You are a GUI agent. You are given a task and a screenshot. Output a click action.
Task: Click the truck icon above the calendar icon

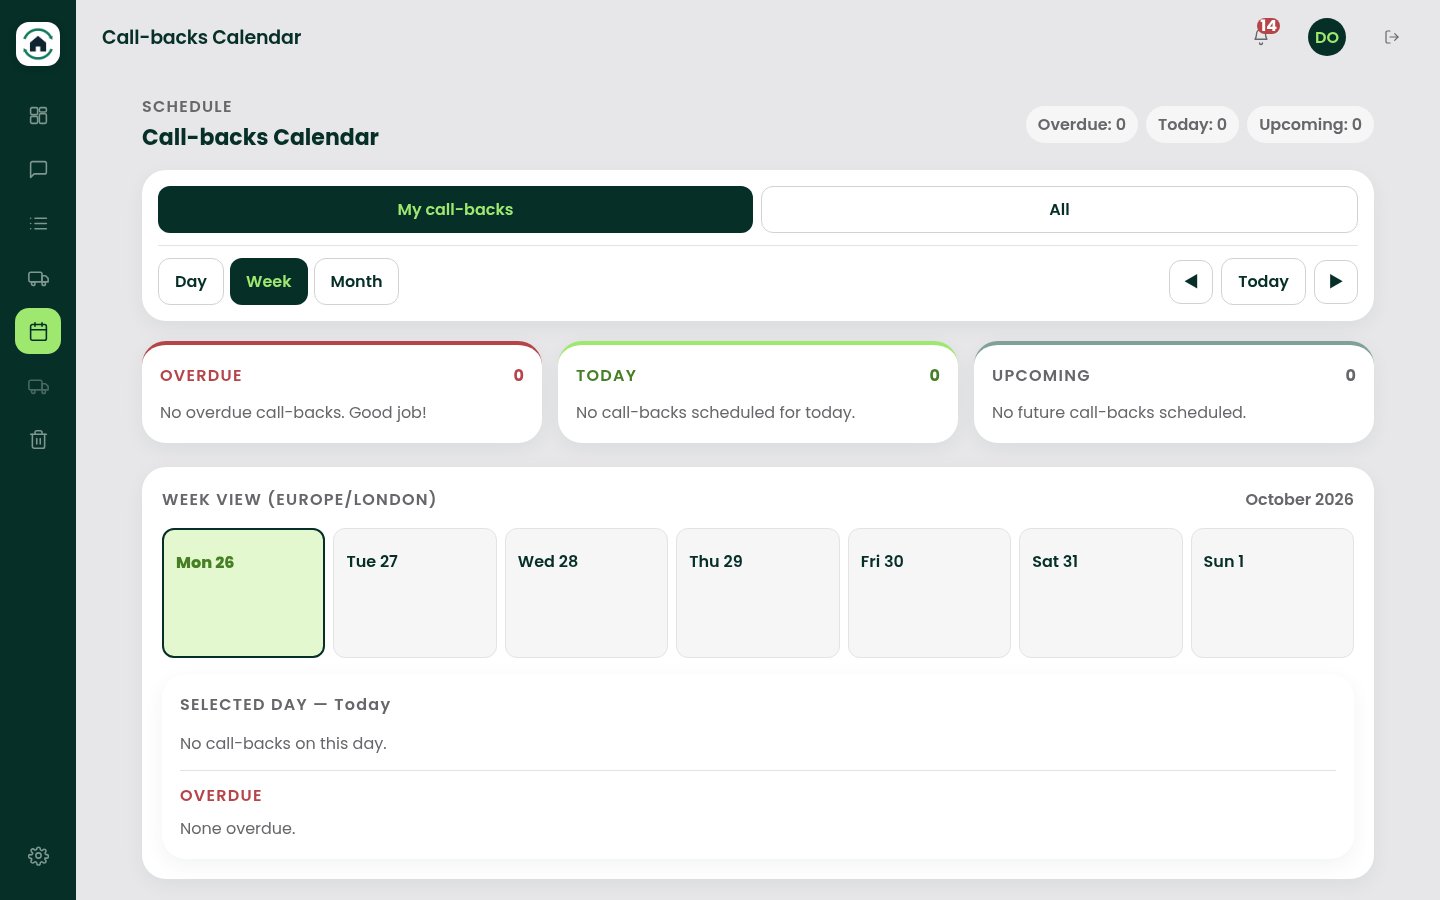click(38, 278)
